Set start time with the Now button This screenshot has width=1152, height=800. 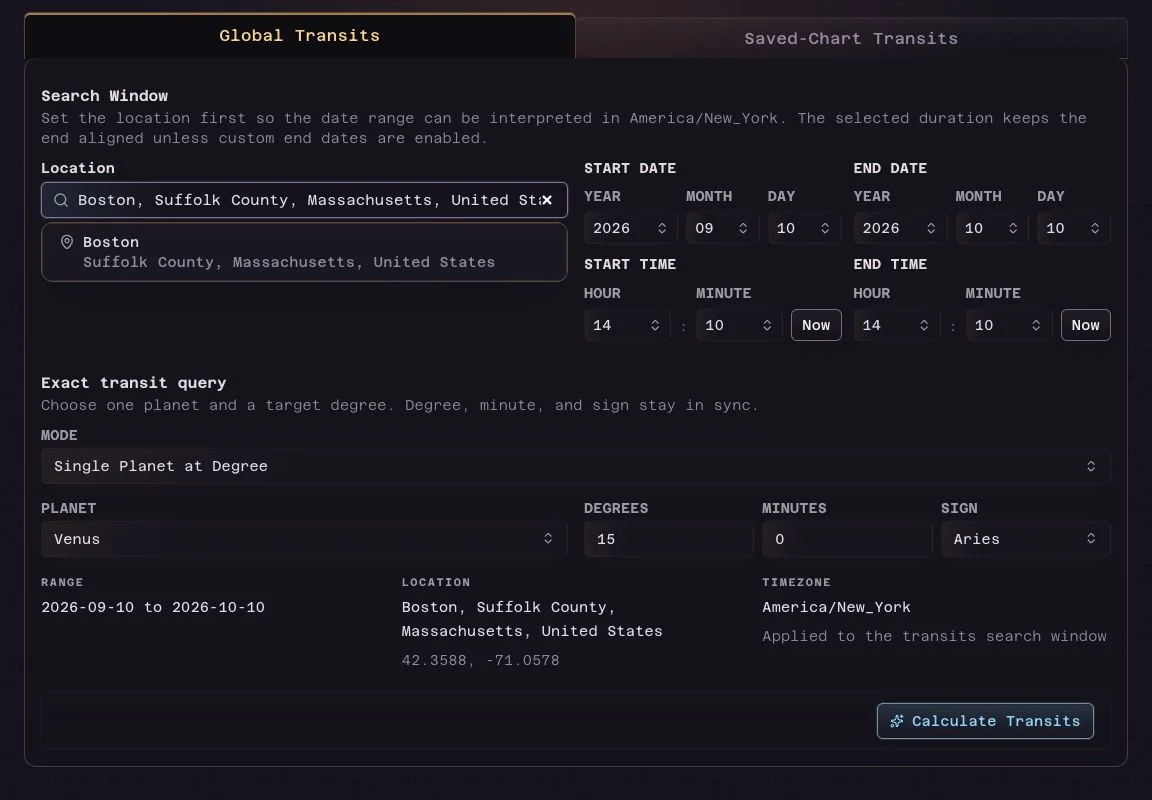(x=816, y=325)
